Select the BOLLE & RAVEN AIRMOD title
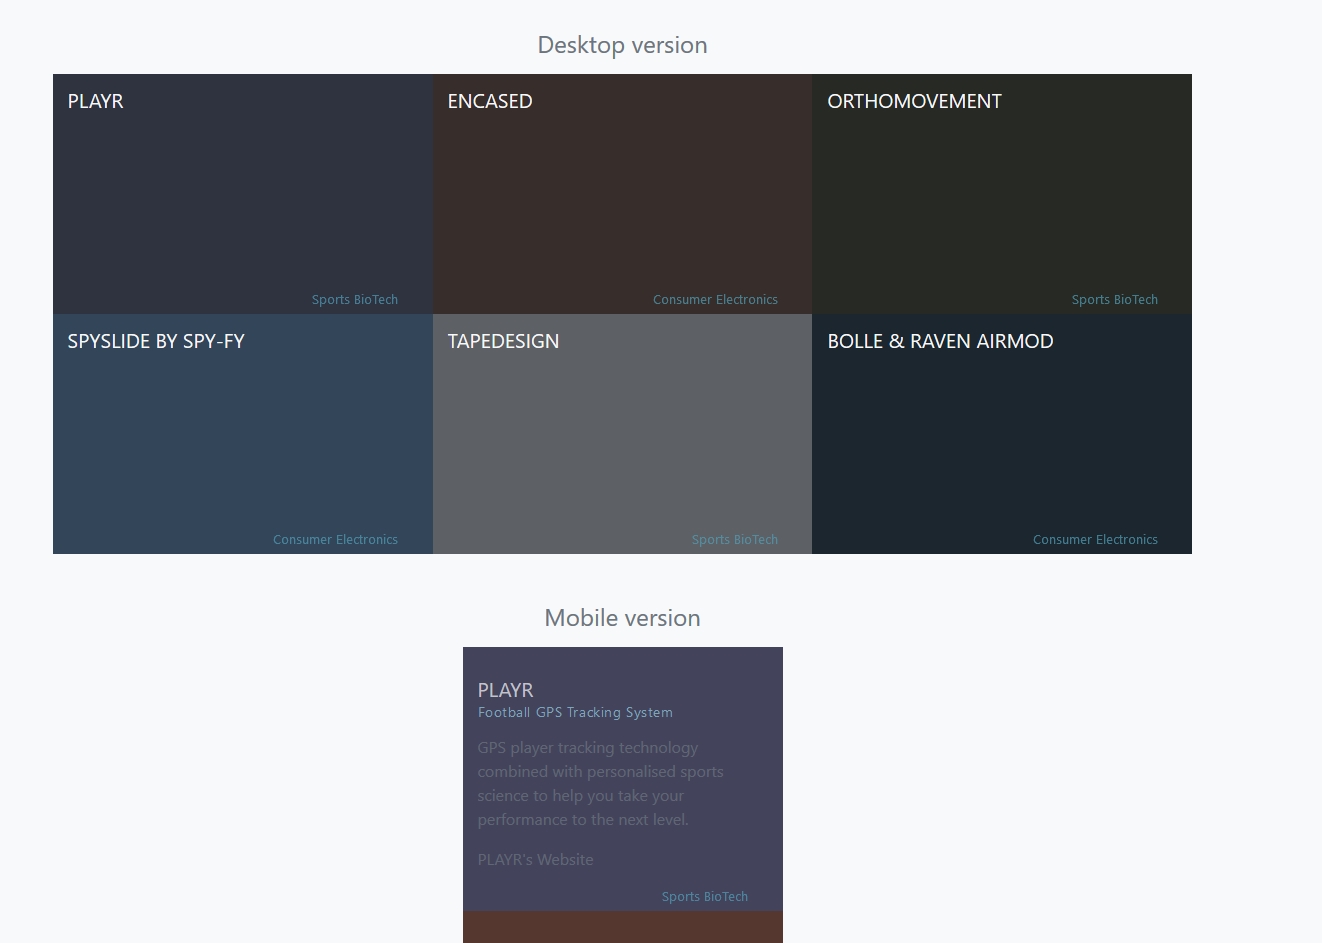1322x943 pixels. (x=940, y=341)
